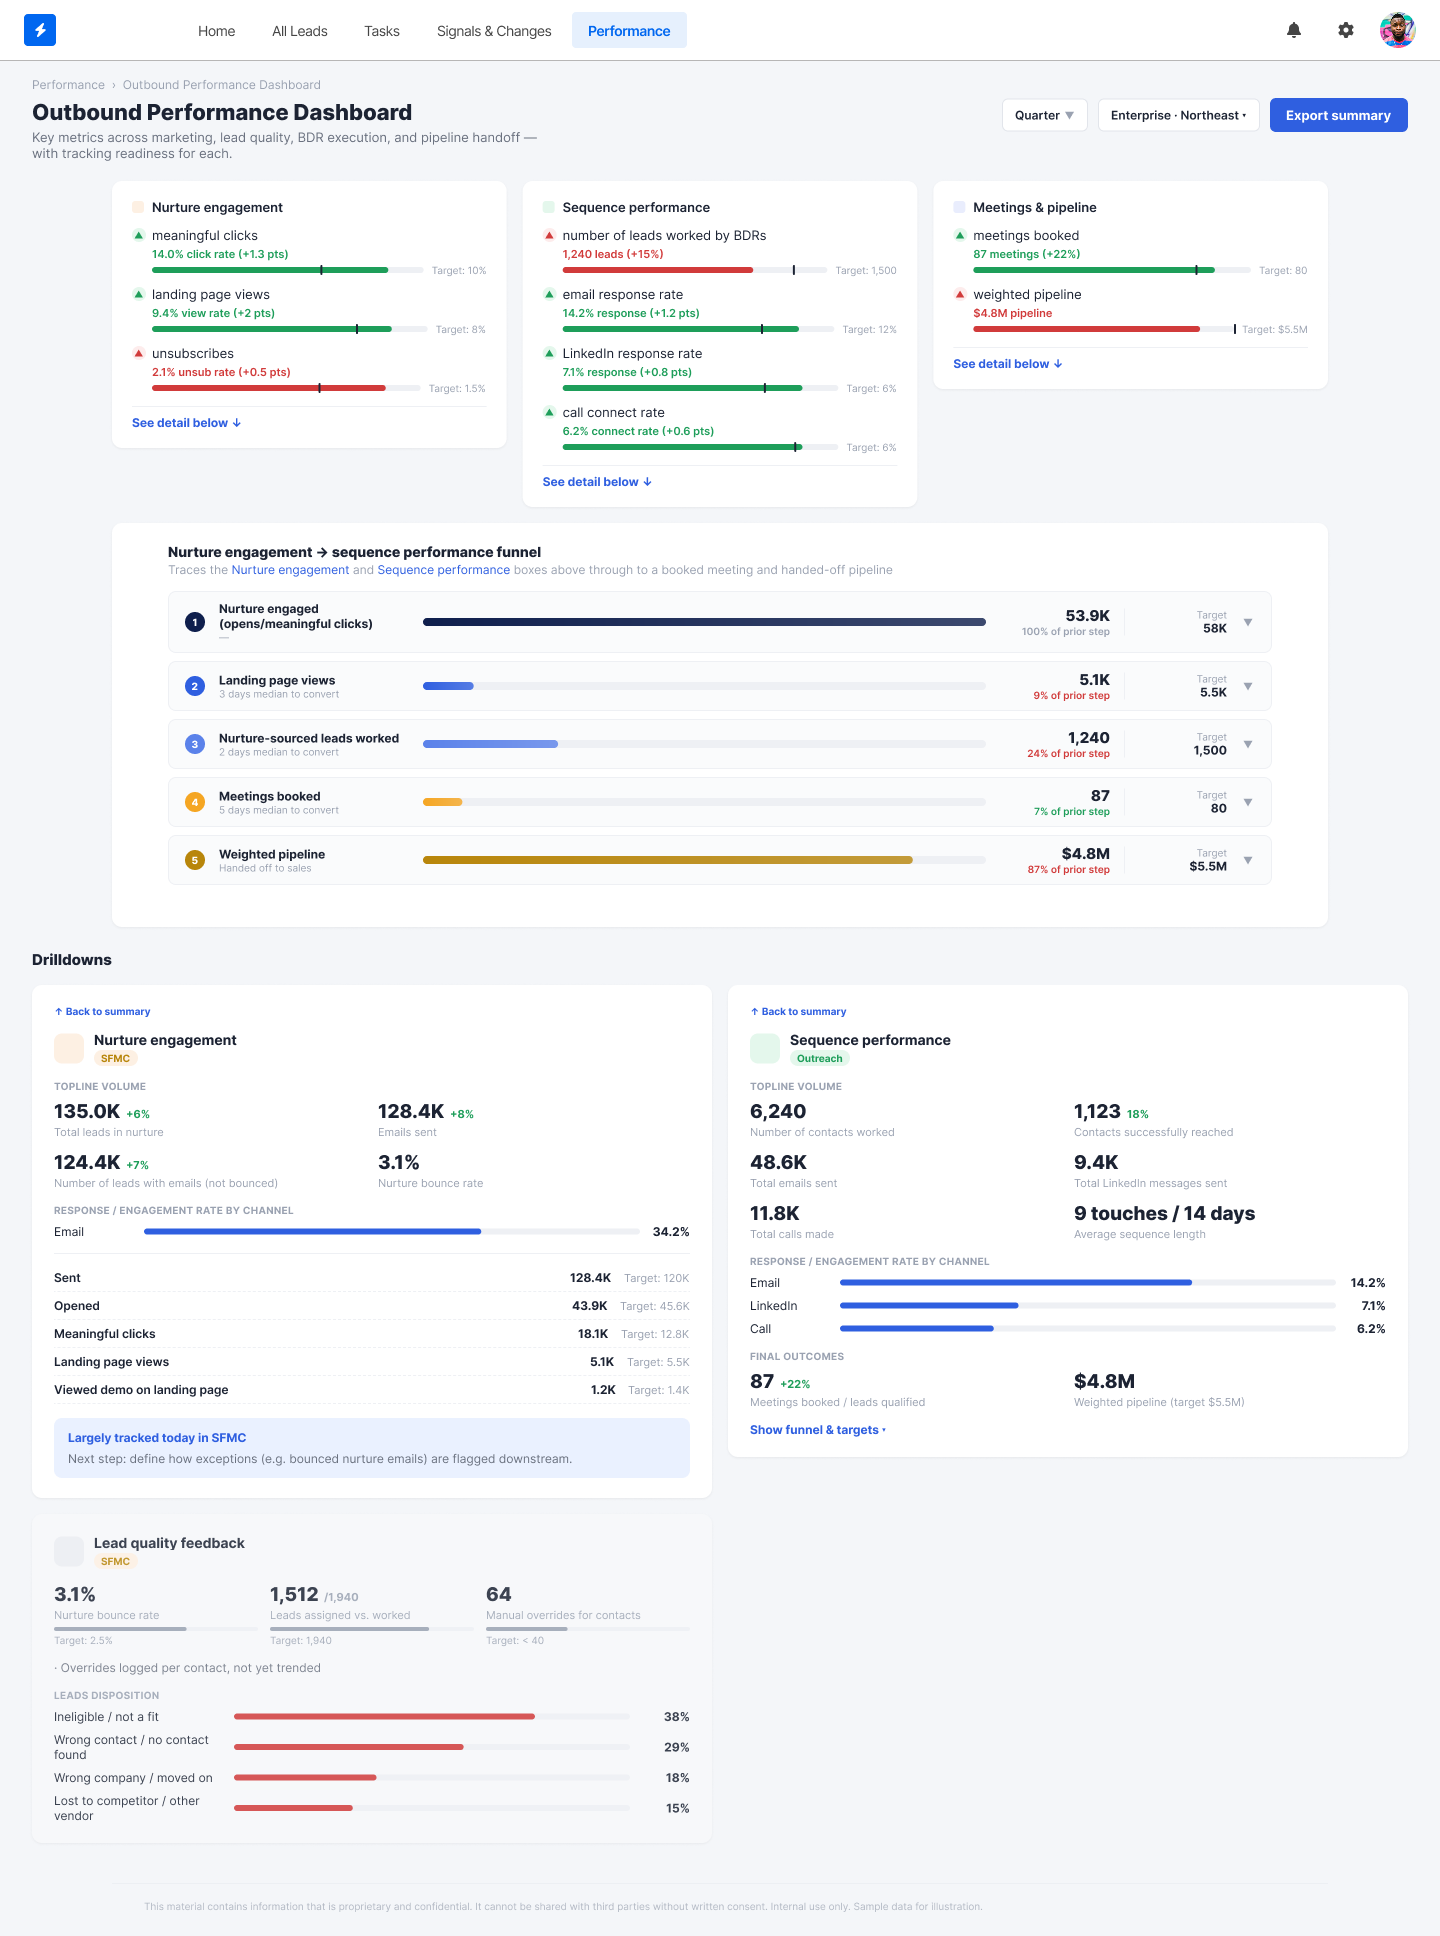Click the unsubscribes red trend triangle
The height and width of the screenshot is (1936, 1440).
point(138,353)
